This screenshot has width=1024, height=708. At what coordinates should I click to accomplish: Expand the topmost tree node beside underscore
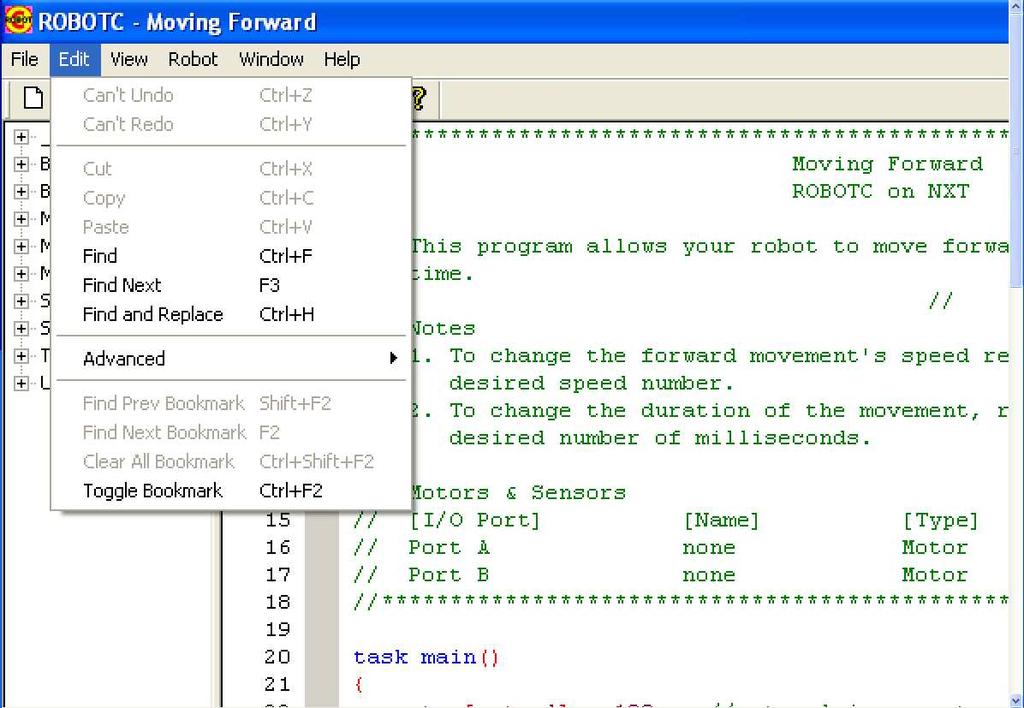22,137
